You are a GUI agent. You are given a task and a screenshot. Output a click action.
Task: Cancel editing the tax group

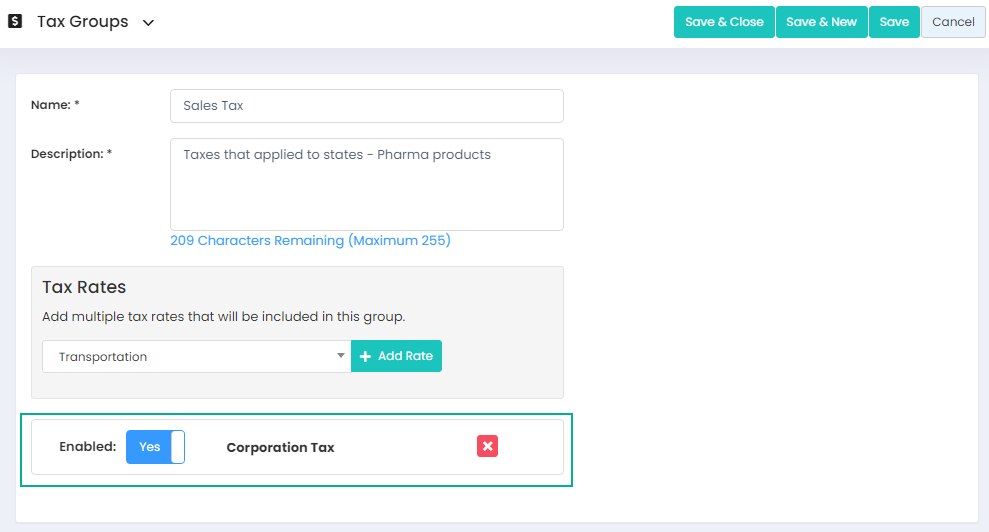(953, 22)
